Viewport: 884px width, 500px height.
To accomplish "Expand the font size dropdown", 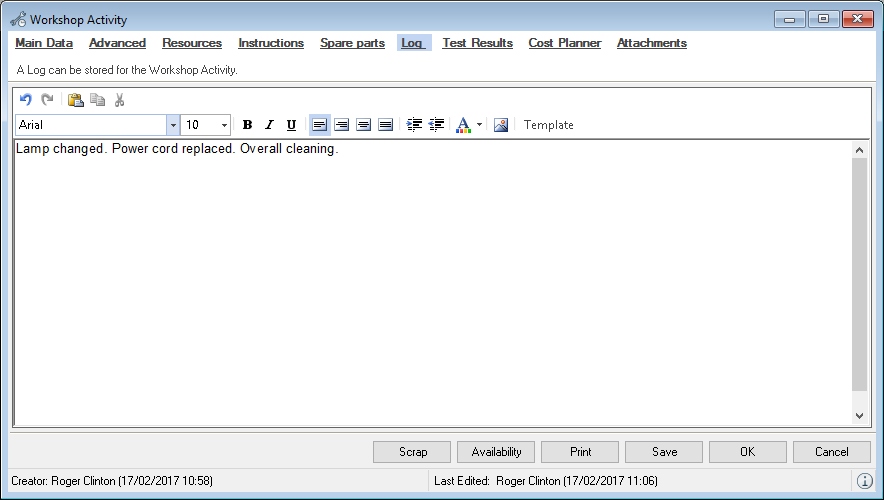I will 223,125.
